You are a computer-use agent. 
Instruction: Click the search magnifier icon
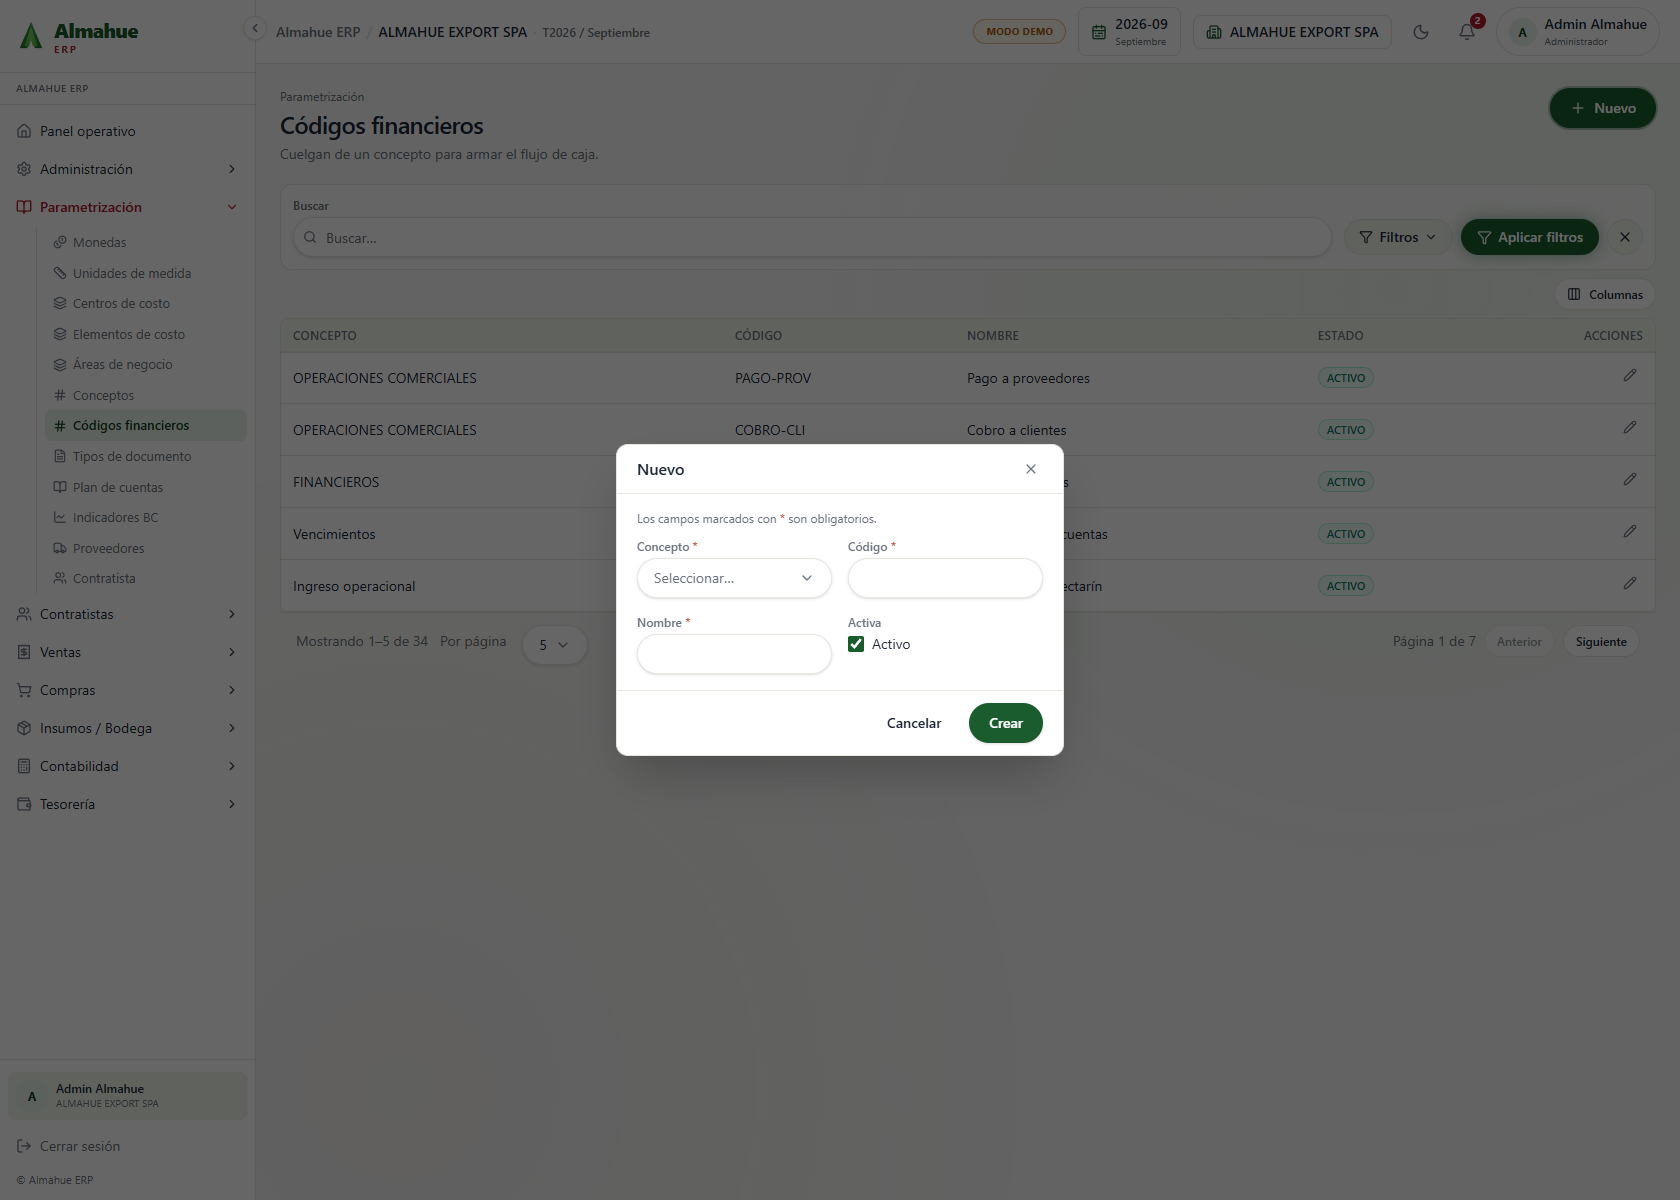(310, 238)
